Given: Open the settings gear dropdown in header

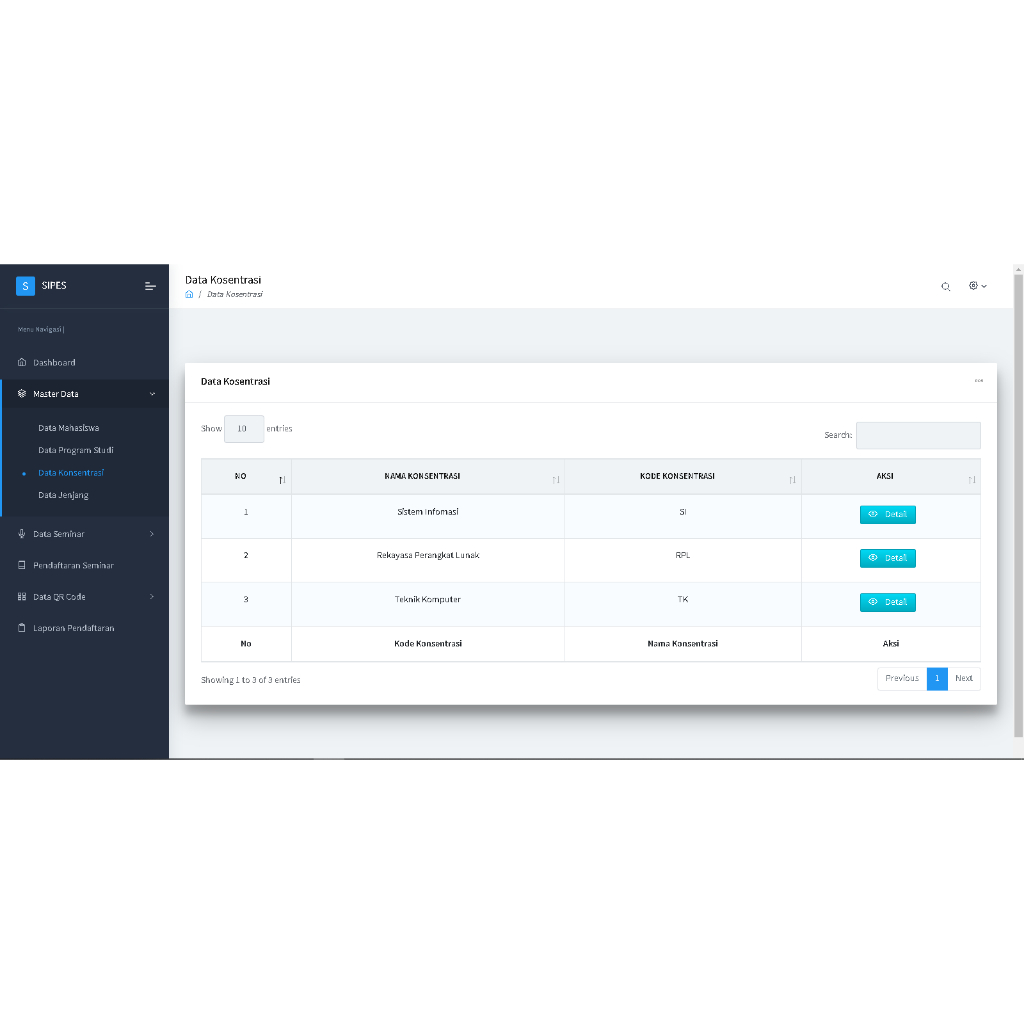Looking at the screenshot, I should point(978,286).
